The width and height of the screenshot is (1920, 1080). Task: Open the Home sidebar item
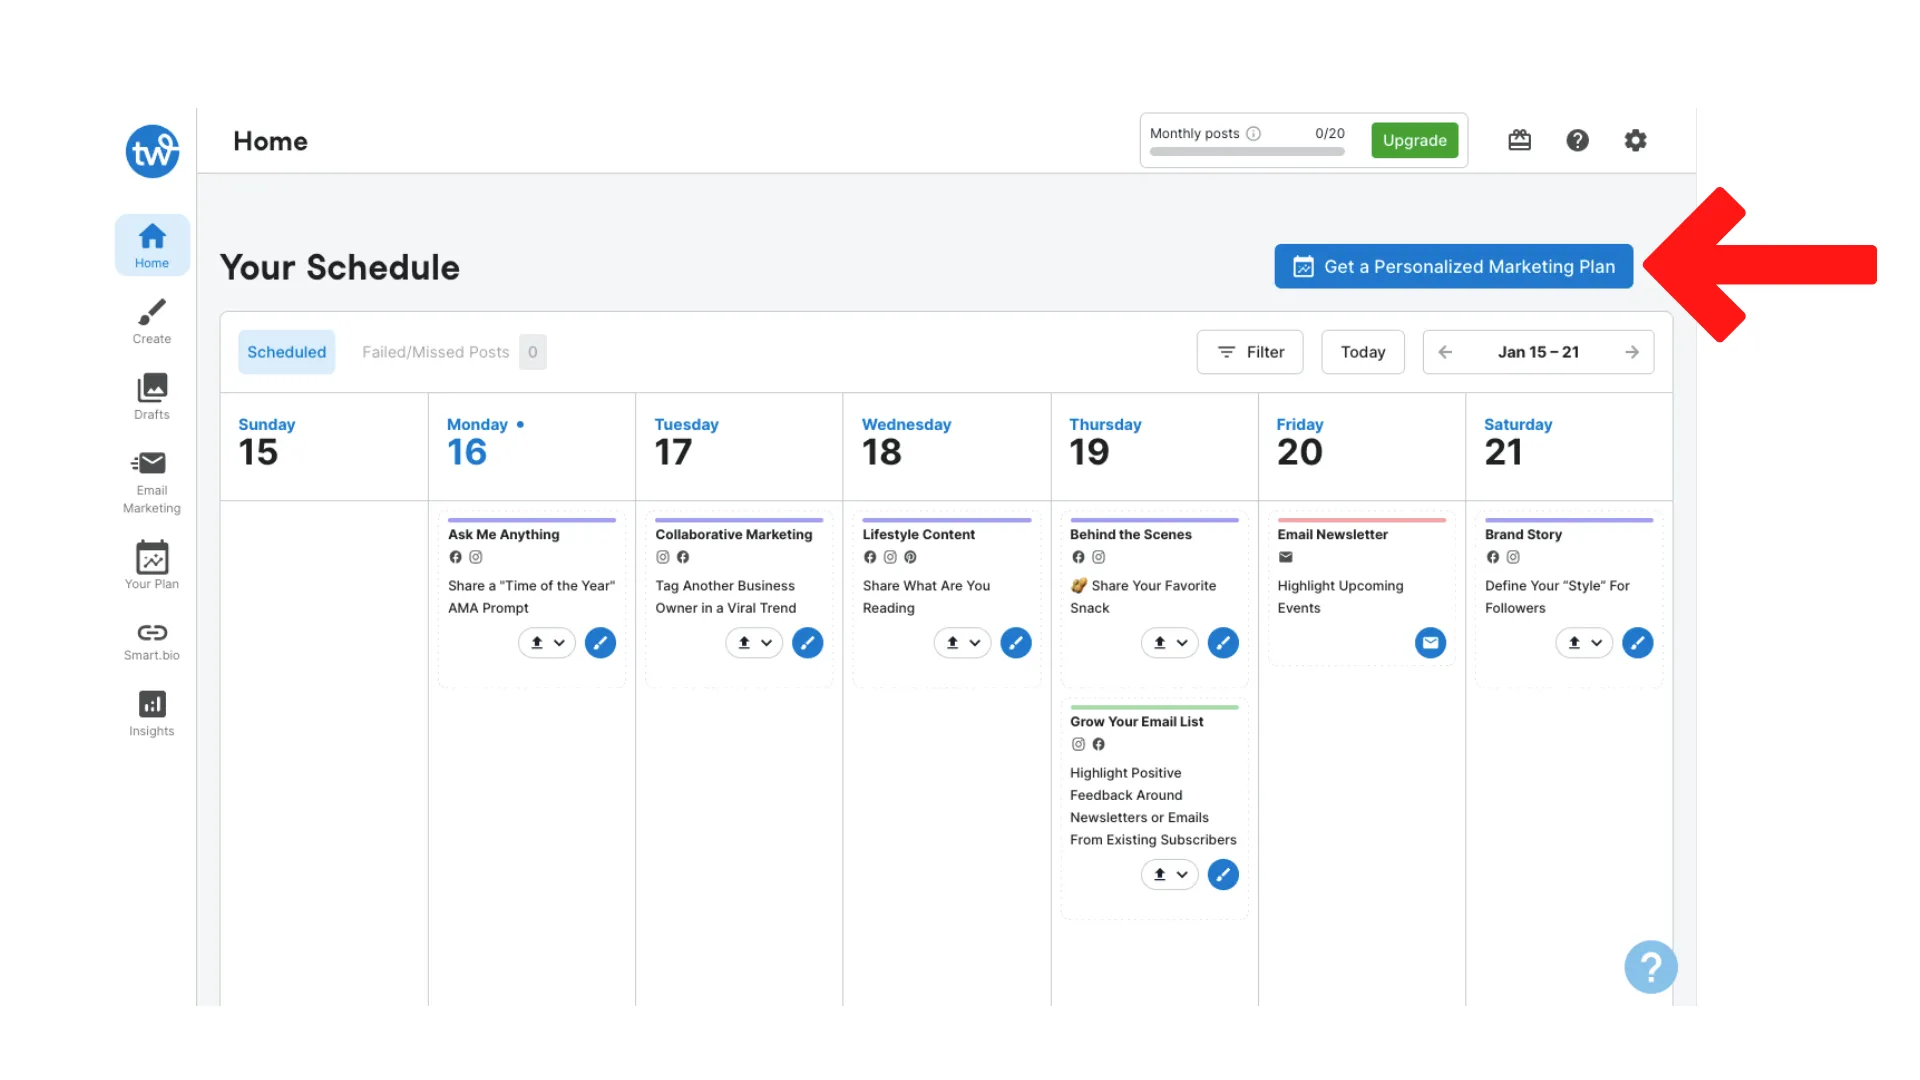point(152,245)
